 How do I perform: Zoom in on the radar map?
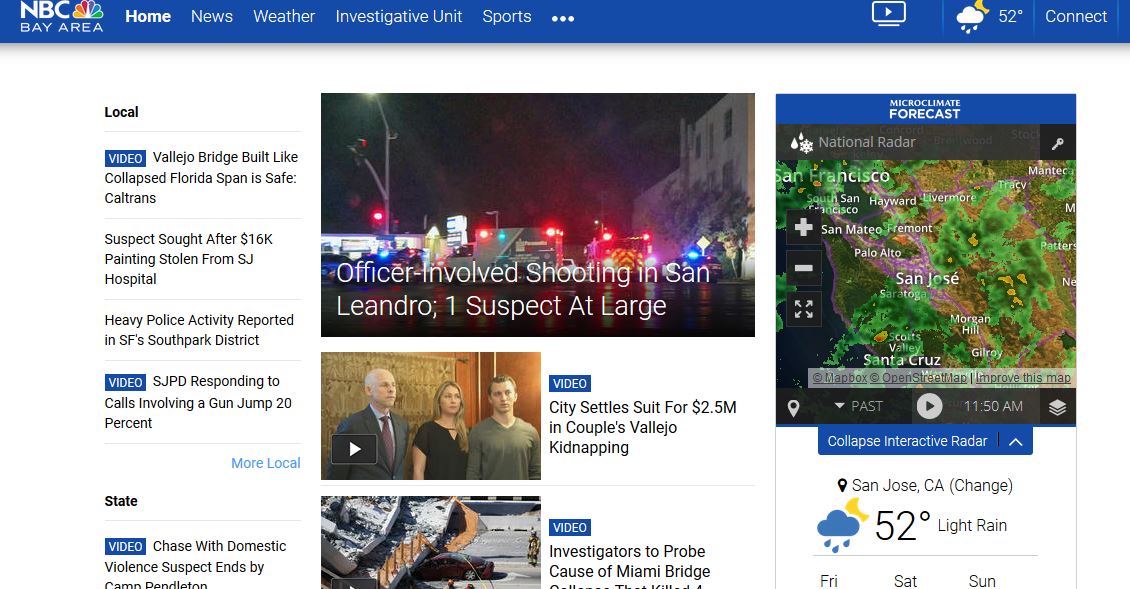pyautogui.click(x=804, y=228)
